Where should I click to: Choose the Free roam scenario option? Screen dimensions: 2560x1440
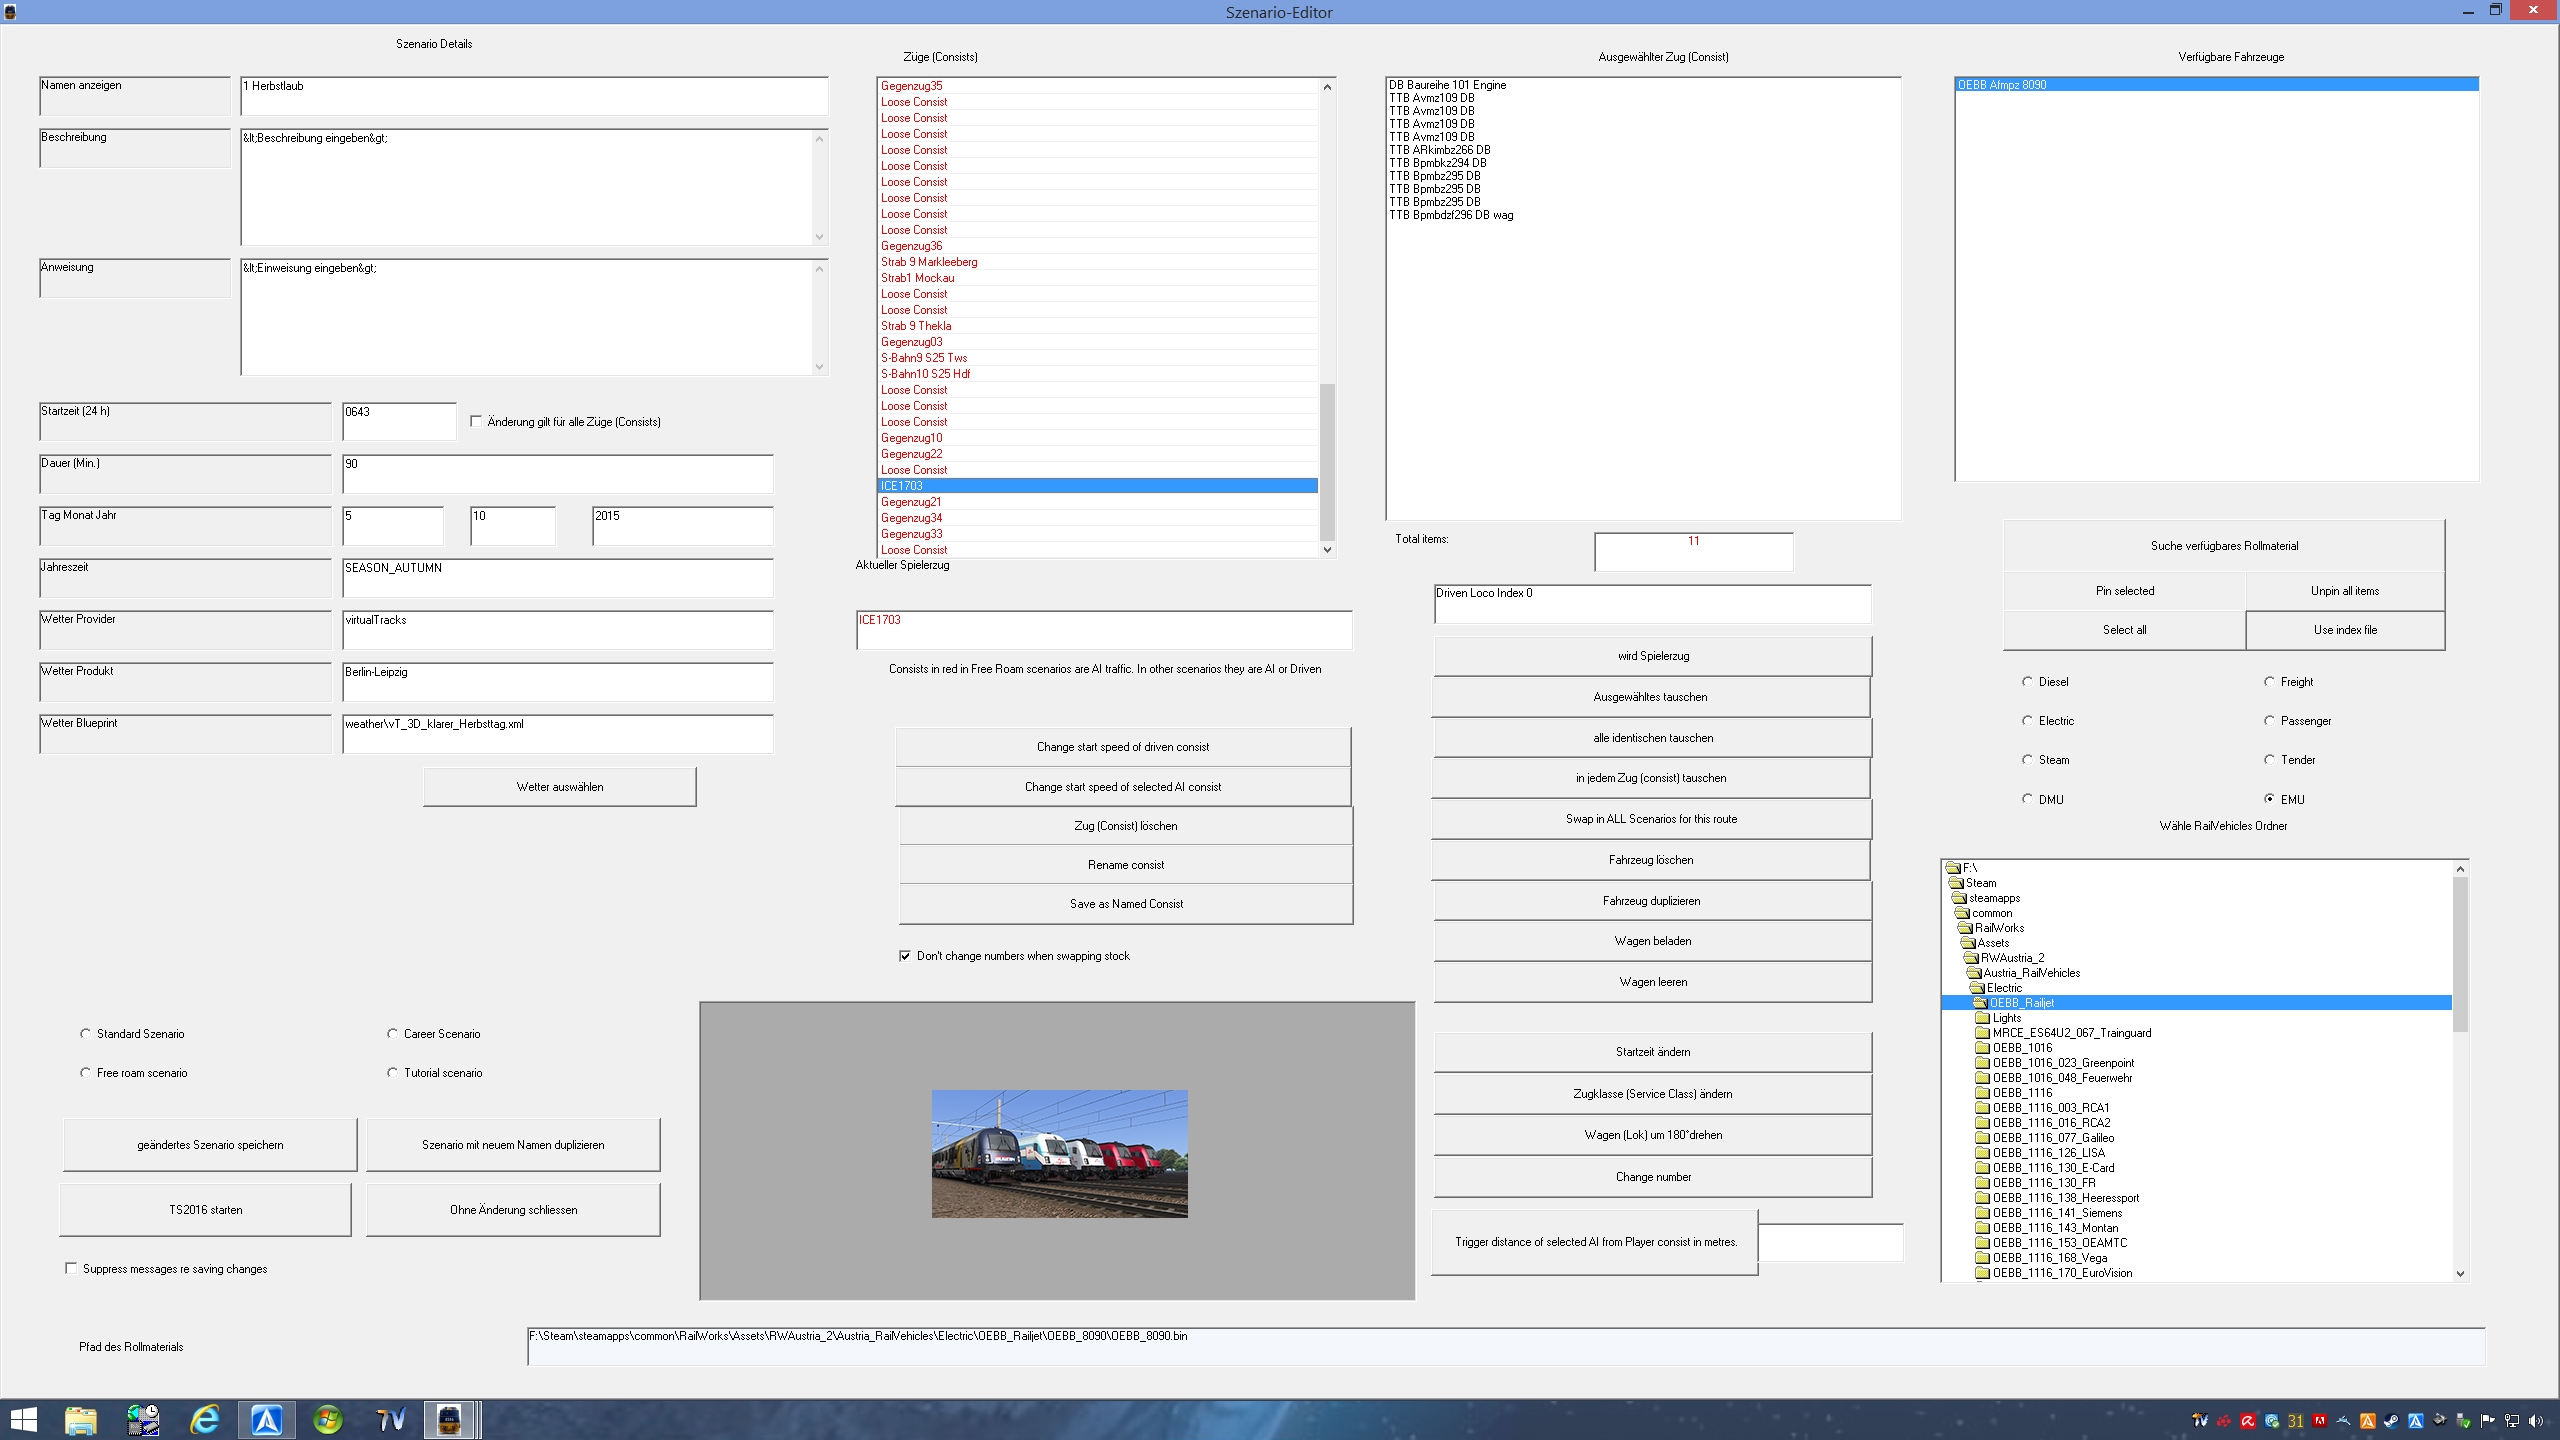coord(85,1073)
